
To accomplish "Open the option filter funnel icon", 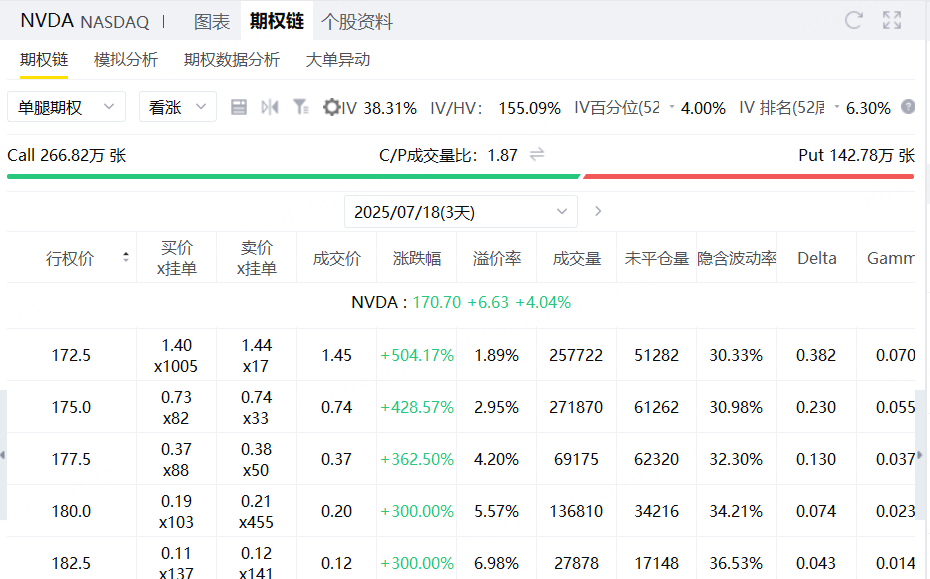I will tap(301, 107).
